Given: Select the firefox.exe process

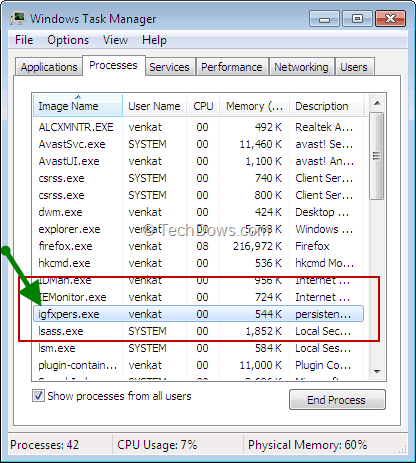Looking at the screenshot, I should (198, 246).
